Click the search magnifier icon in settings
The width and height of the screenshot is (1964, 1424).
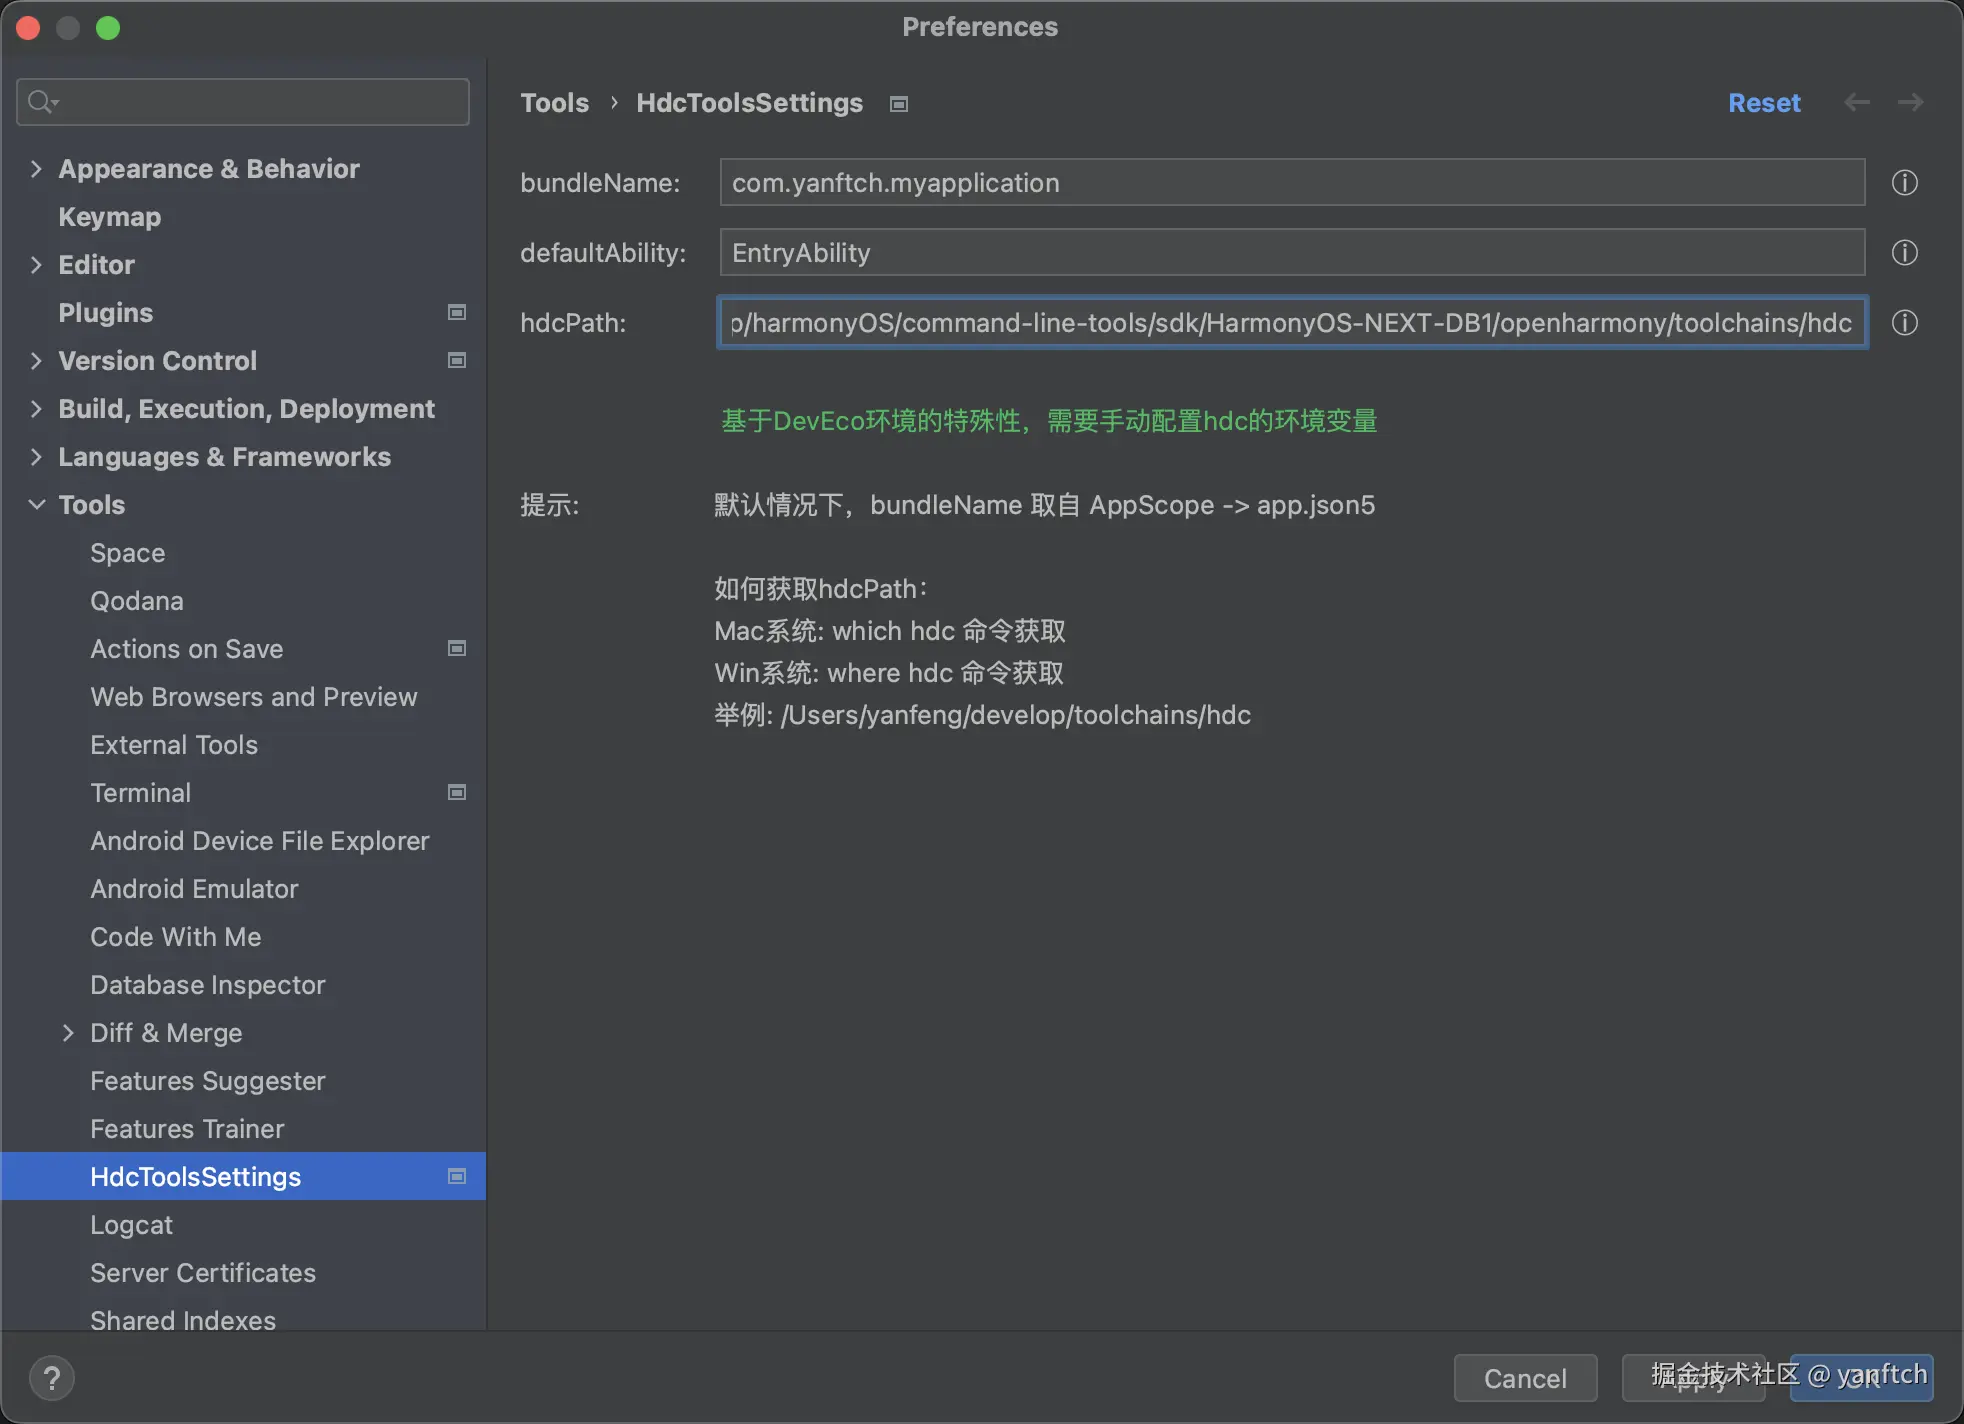click(x=41, y=102)
